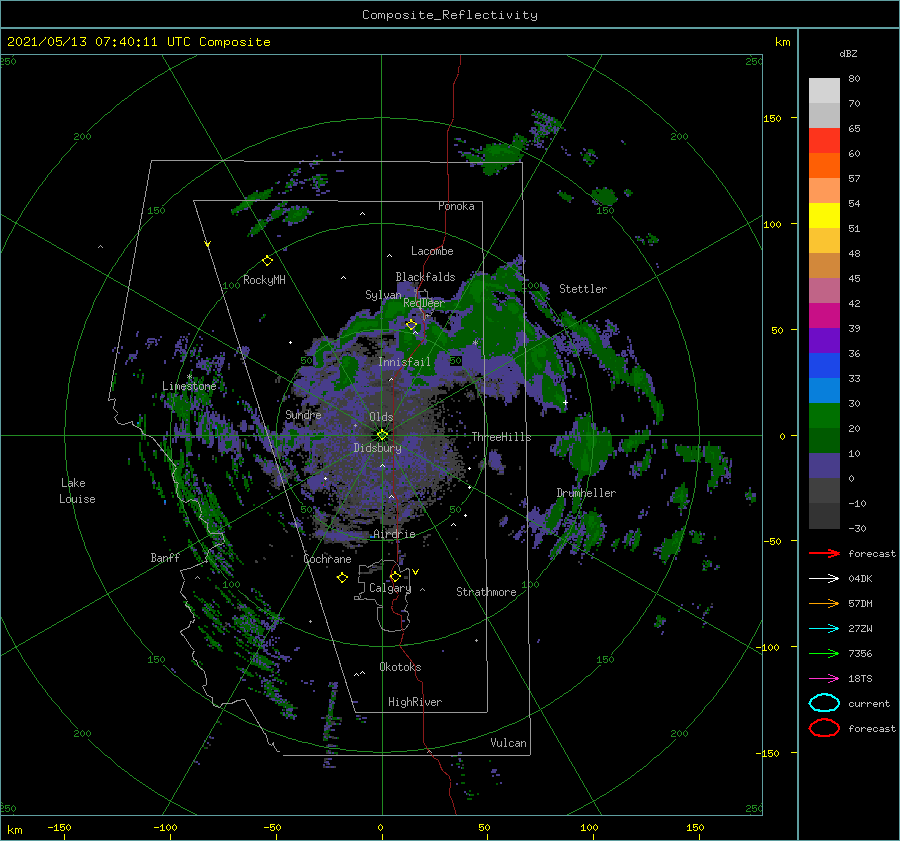Click the RockyMH map label

tap(264, 280)
